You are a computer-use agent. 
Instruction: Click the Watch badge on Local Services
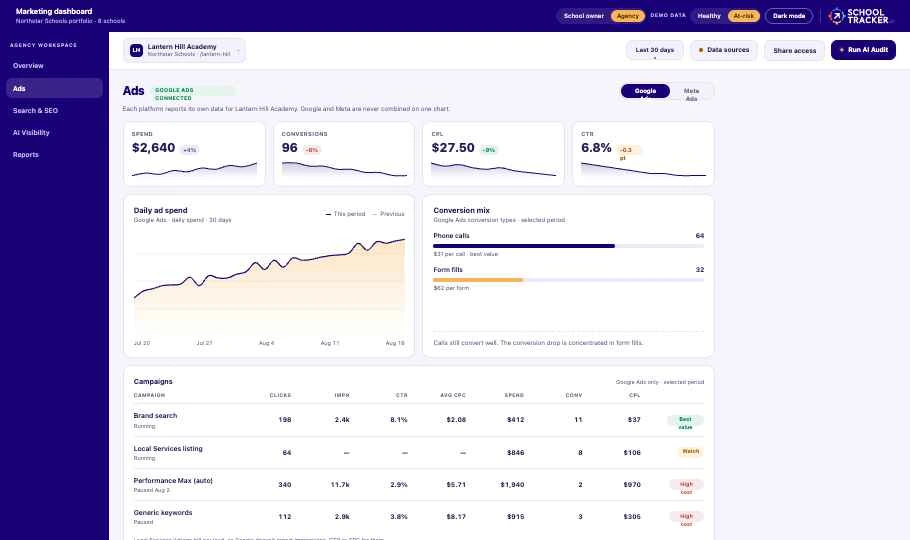click(x=691, y=451)
